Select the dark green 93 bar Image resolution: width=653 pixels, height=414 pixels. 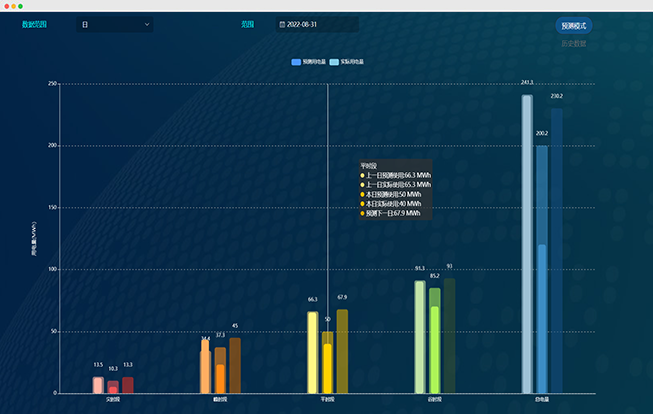tap(449, 335)
